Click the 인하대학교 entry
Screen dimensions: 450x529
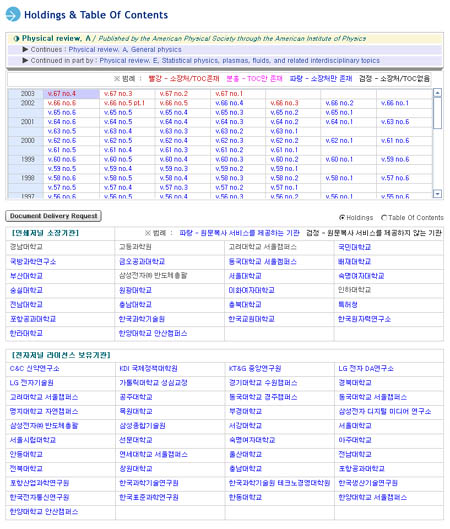355,290
